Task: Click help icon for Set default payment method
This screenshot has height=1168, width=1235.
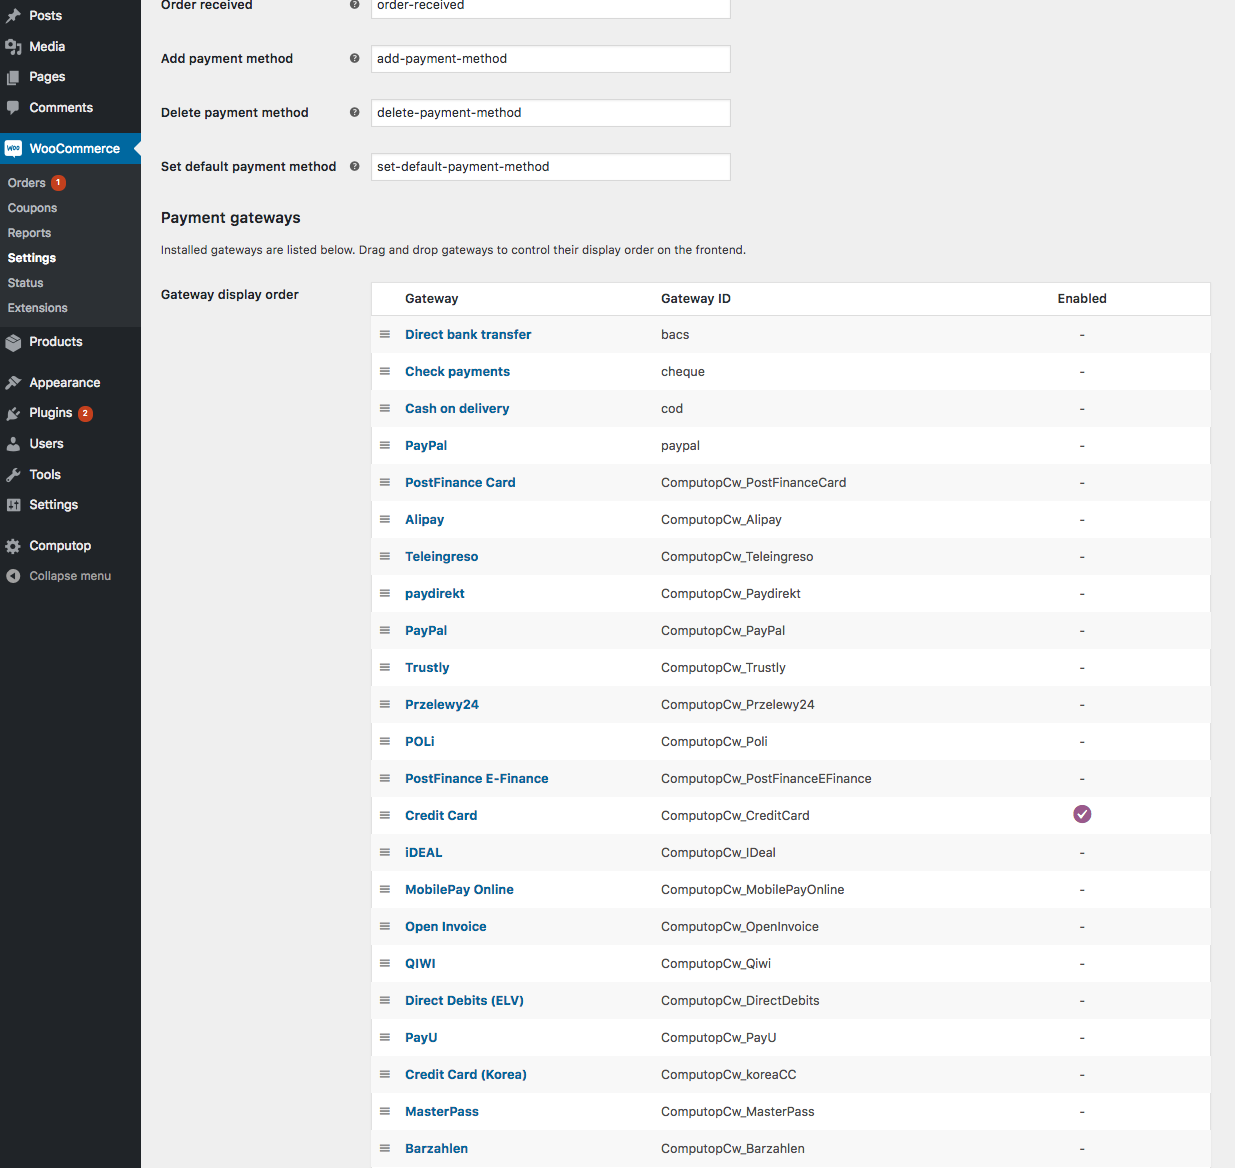Action: point(354,167)
